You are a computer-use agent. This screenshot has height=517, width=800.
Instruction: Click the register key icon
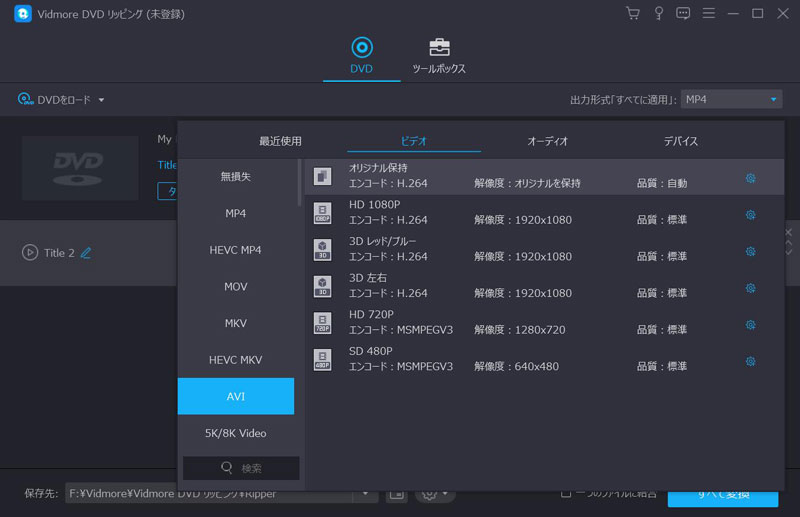pyautogui.click(x=659, y=13)
